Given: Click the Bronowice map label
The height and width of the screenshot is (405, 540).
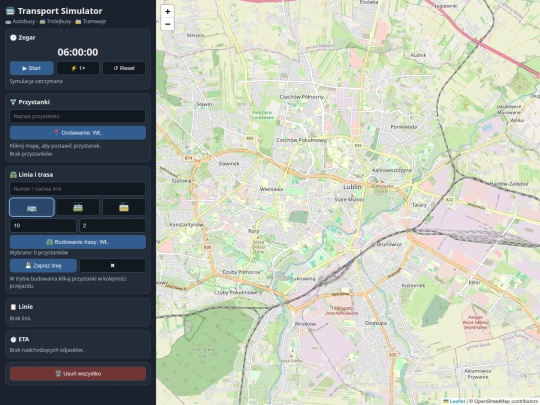Looking at the screenshot, I should (389, 244).
